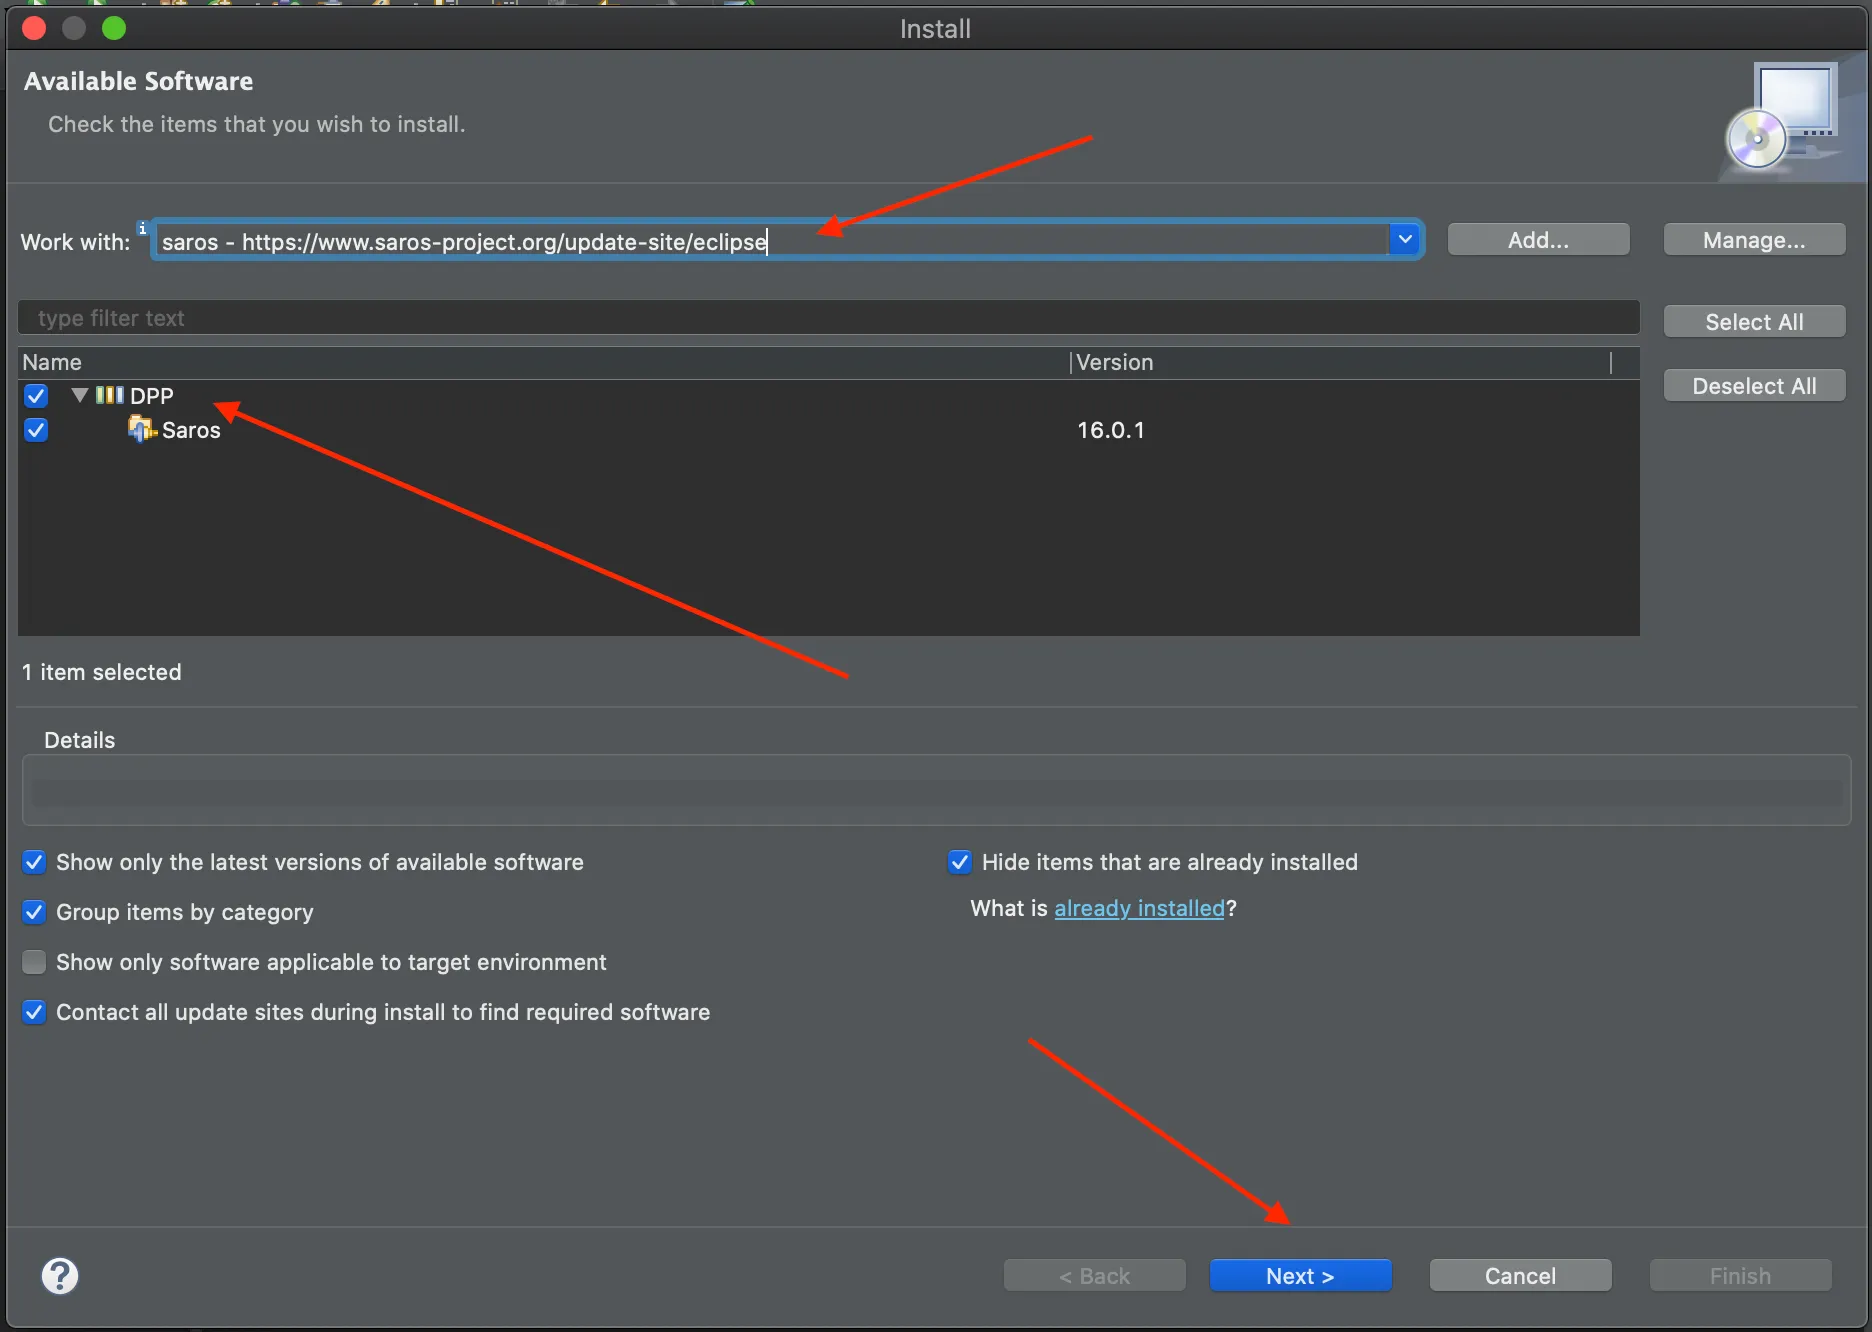Click the DPP category icon
Image resolution: width=1872 pixels, height=1332 pixels.
109,395
